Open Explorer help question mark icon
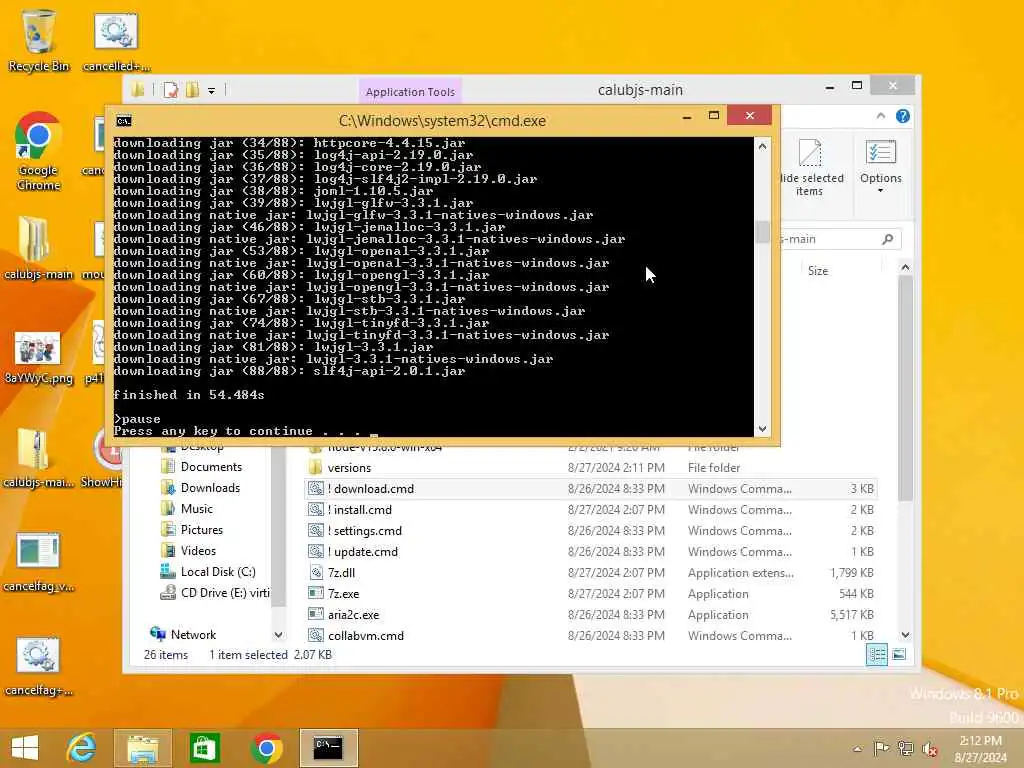 (x=903, y=116)
